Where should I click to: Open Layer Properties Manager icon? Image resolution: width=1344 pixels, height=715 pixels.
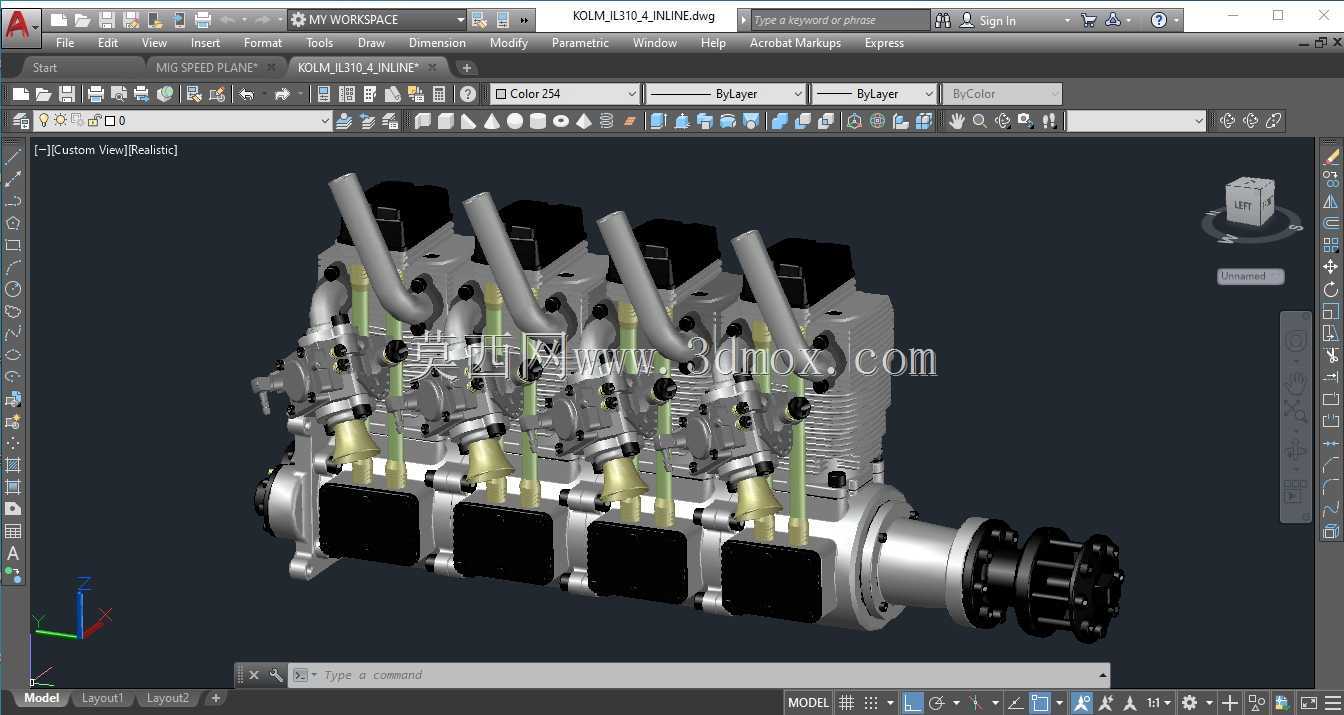[x=20, y=121]
